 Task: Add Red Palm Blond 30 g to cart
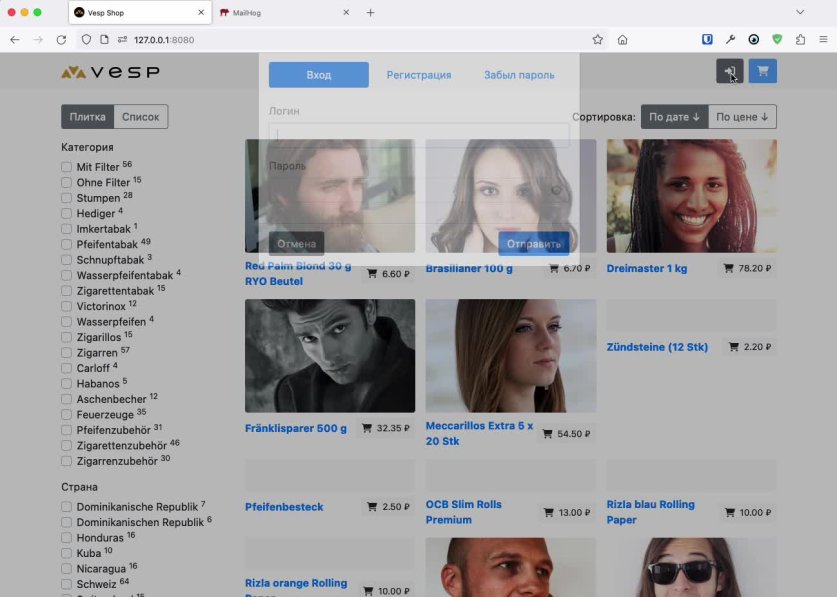[x=388, y=274]
